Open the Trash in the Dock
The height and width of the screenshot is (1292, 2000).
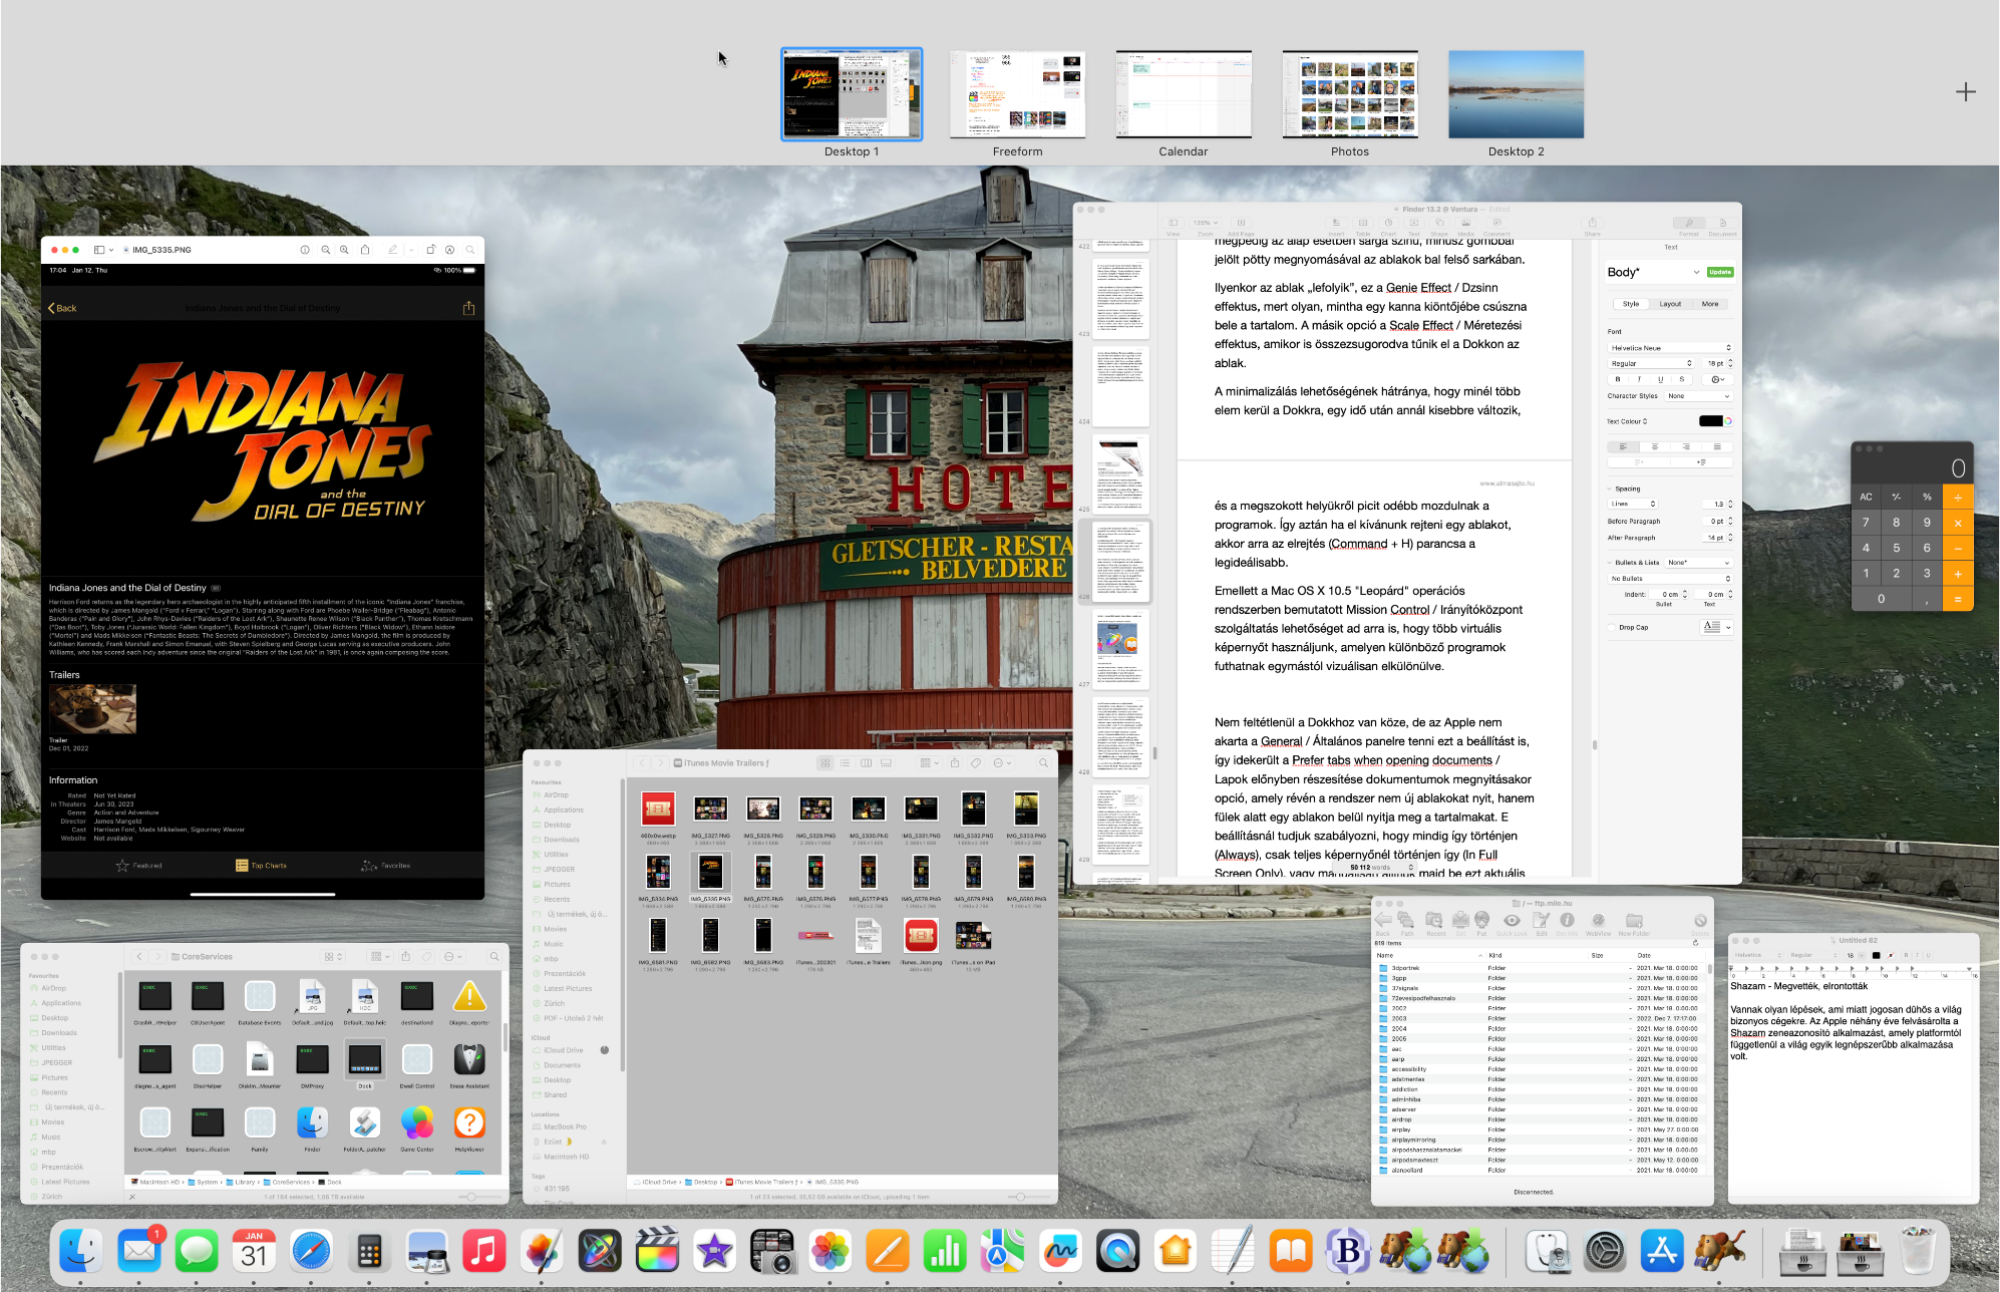[1918, 1251]
